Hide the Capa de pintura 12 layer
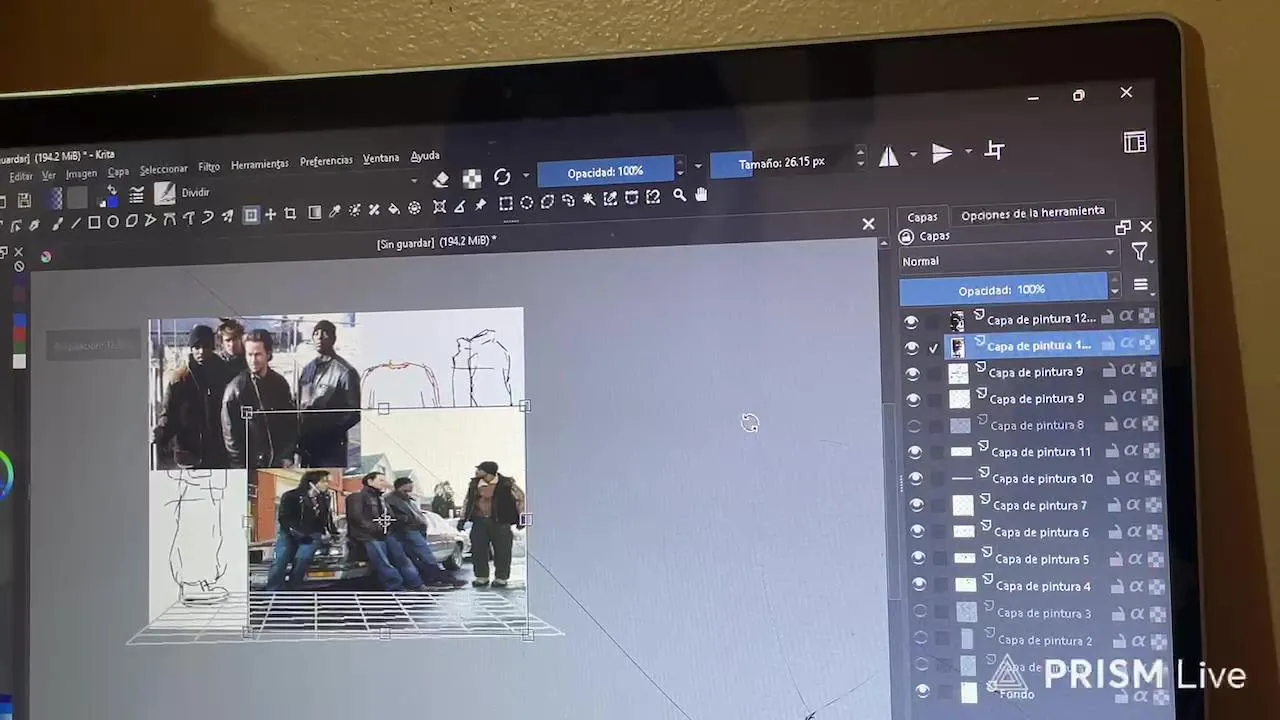 tap(911, 321)
